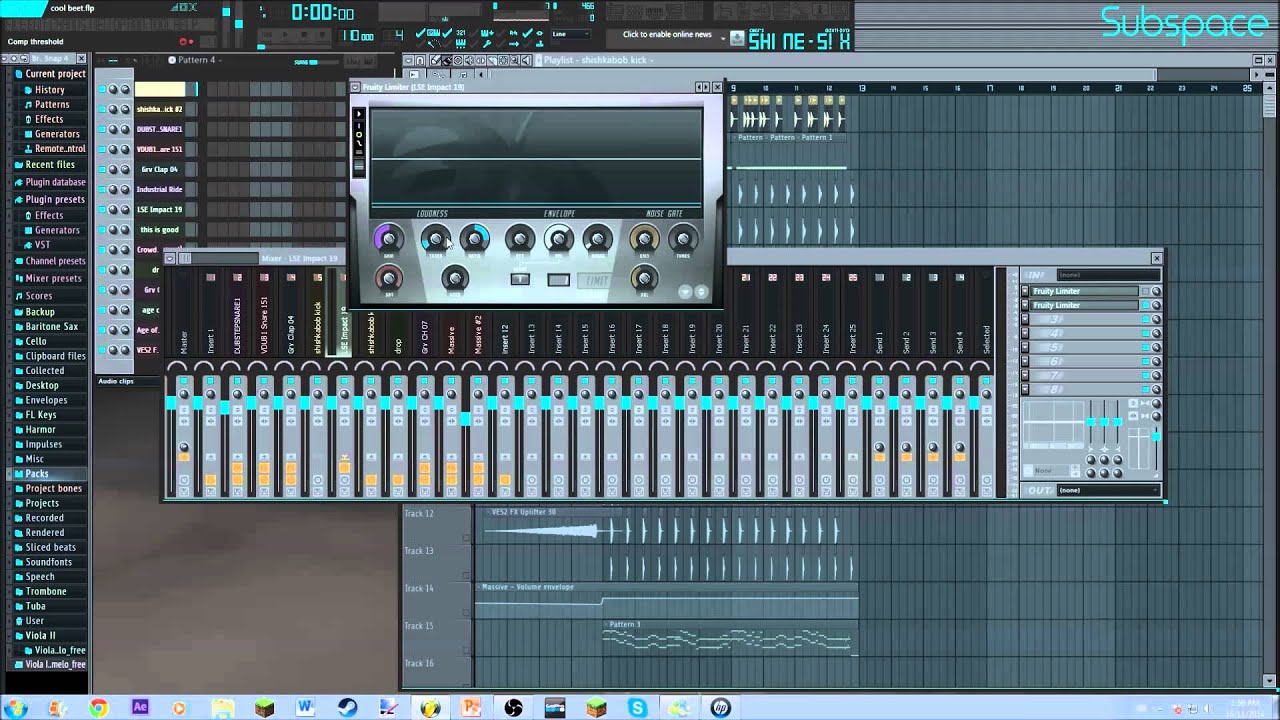1280x720 pixels.
Task: Click to enable online news panel
Action: coord(667,35)
